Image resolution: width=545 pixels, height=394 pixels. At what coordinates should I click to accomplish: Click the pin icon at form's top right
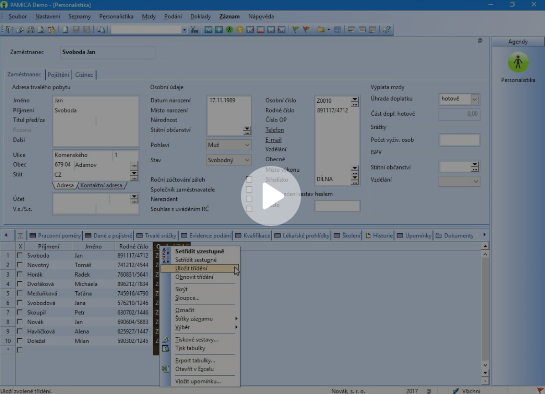(x=480, y=41)
